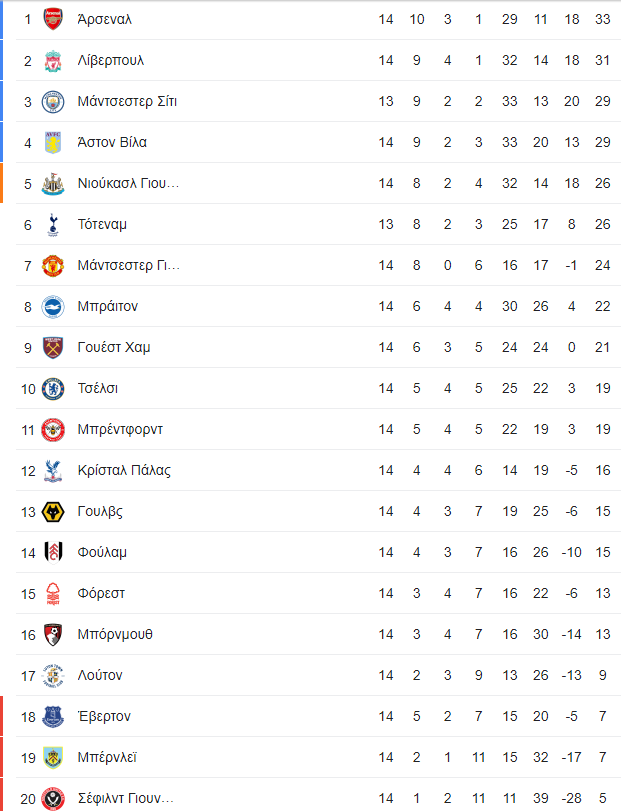Open the Λούτον team link
This screenshot has width=621, height=811.
(x=100, y=675)
